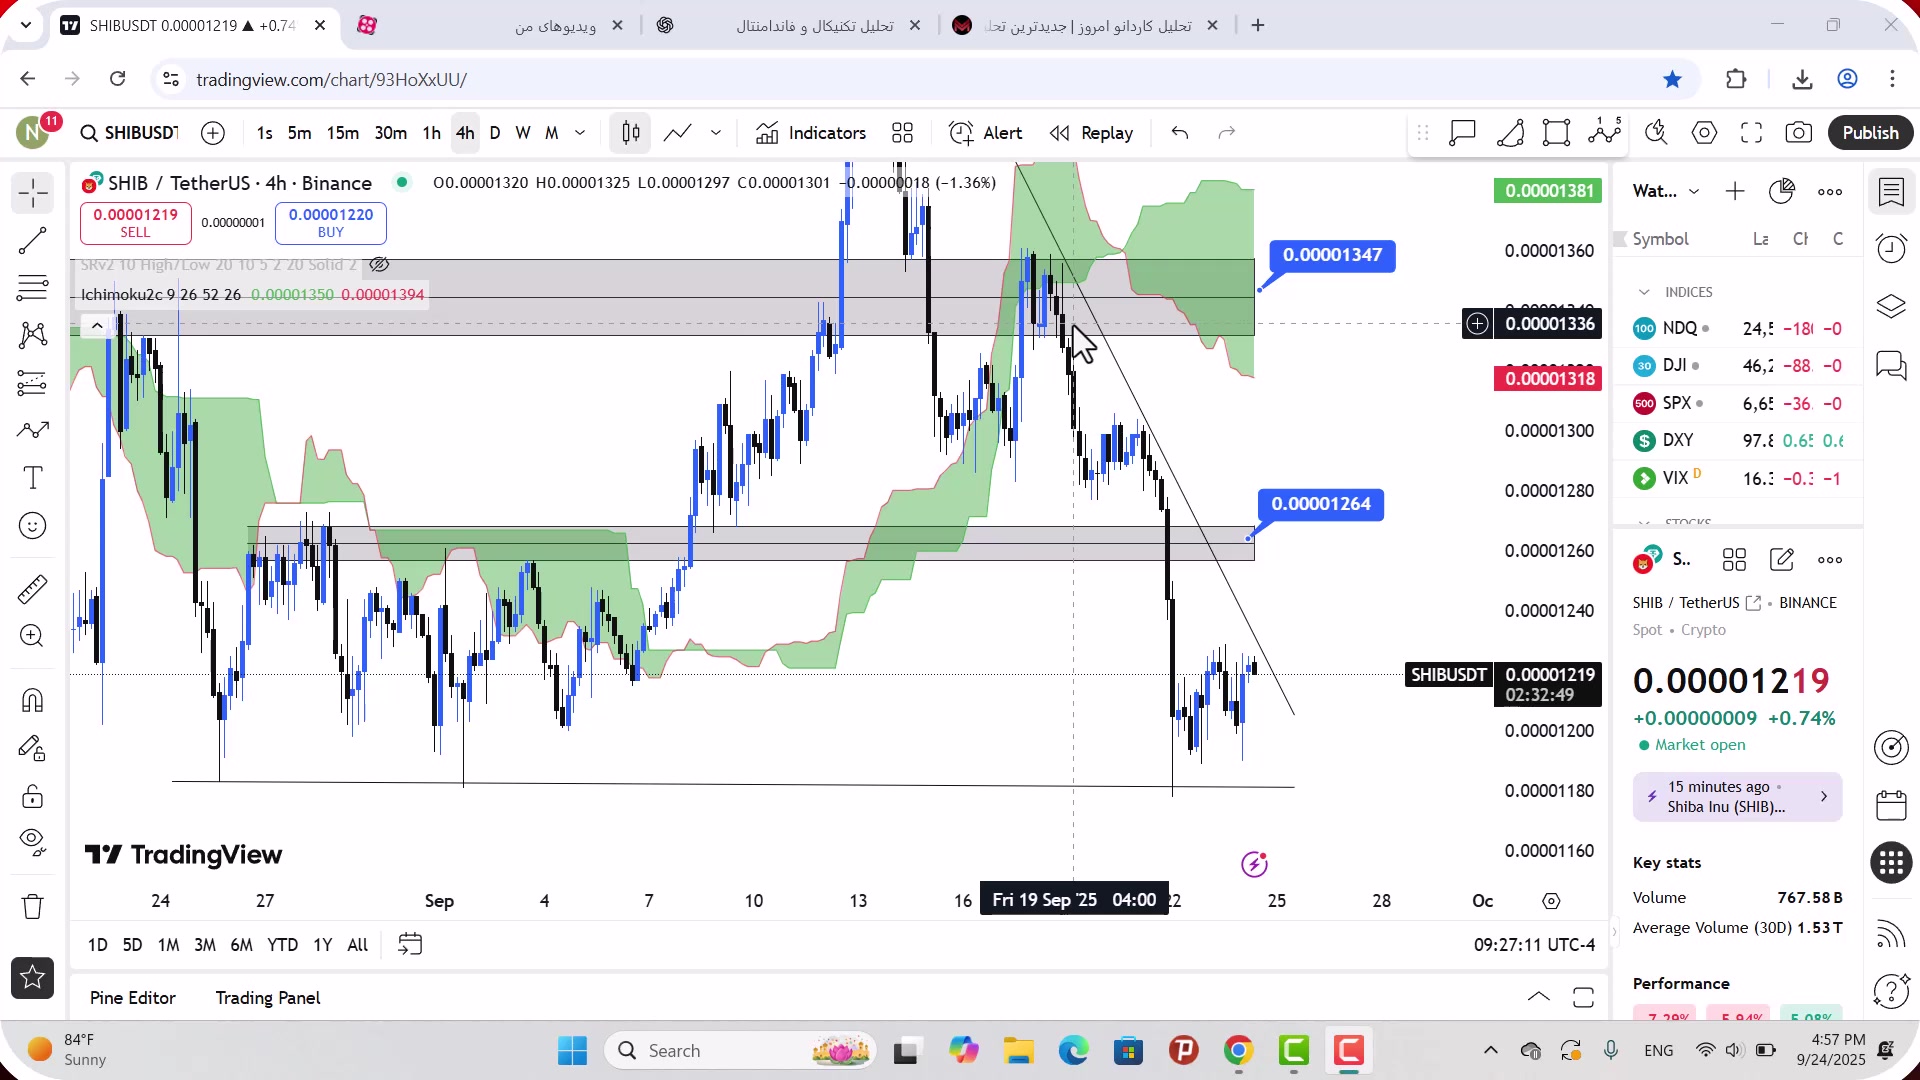Expand the bottom panel with chevron

(1539, 997)
